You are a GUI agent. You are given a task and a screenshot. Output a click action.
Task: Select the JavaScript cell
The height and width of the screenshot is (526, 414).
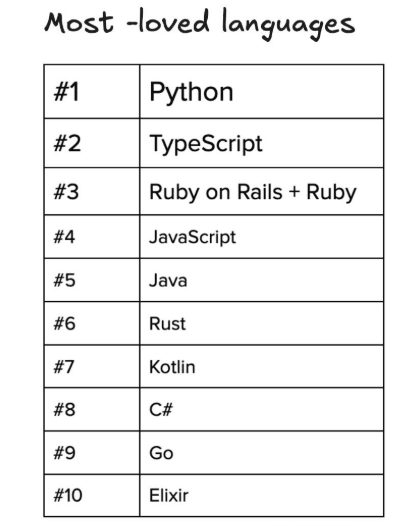tap(262, 237)
